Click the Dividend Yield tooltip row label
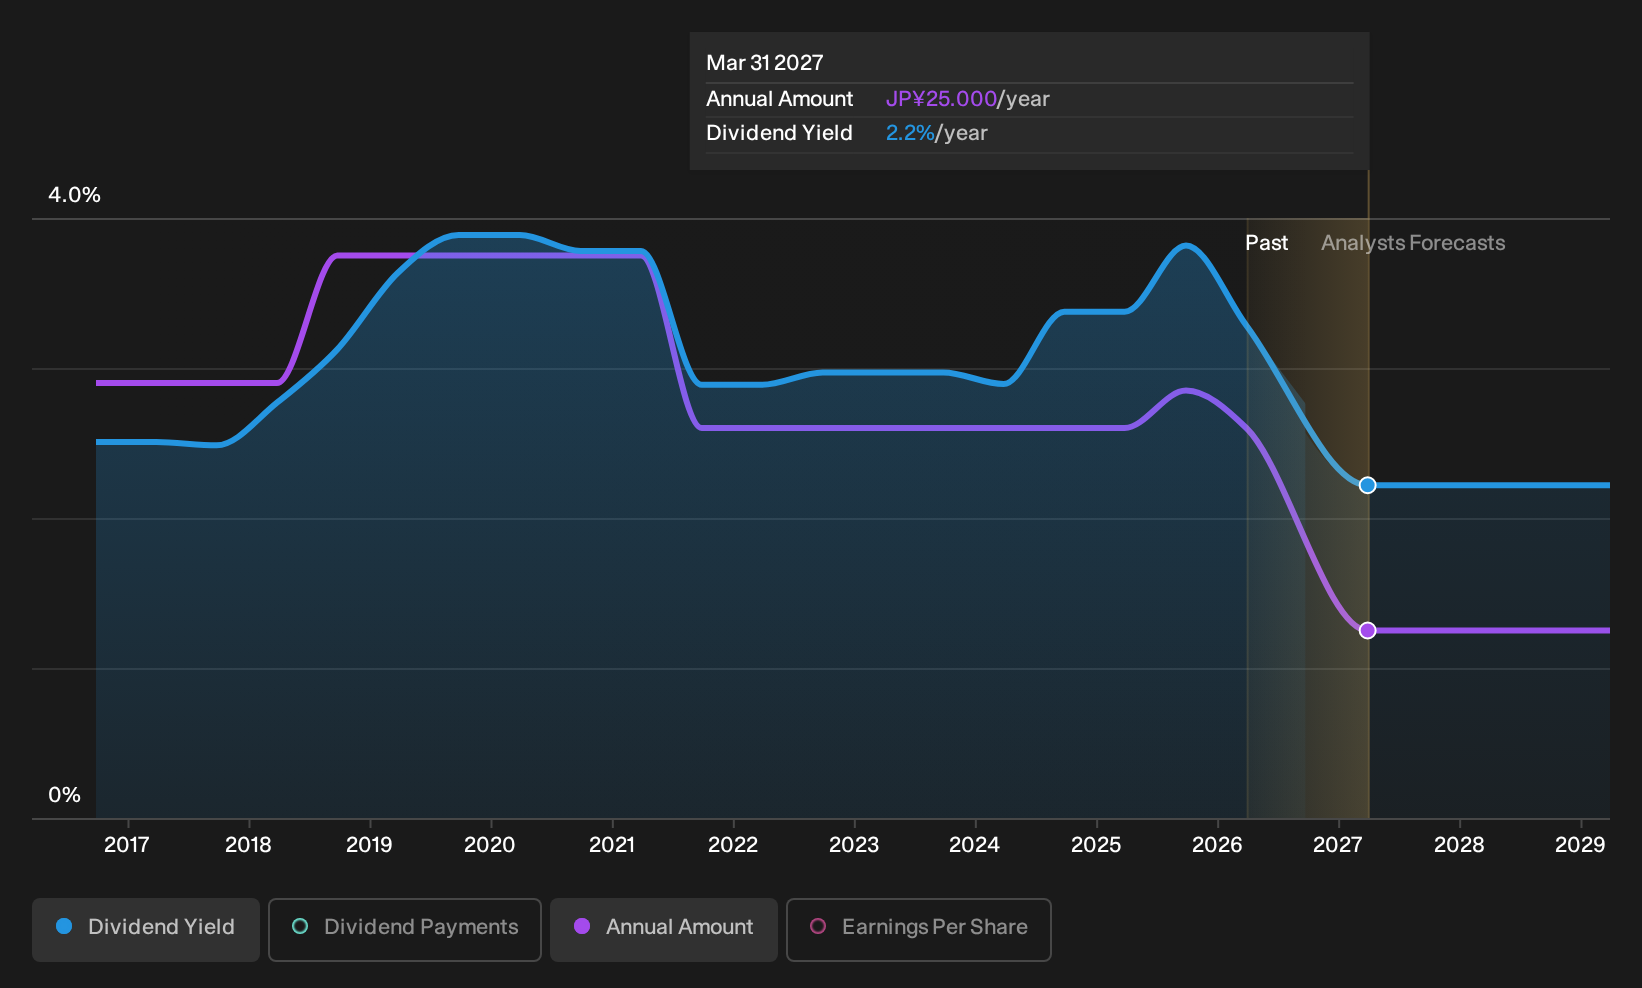 [780, 133]
